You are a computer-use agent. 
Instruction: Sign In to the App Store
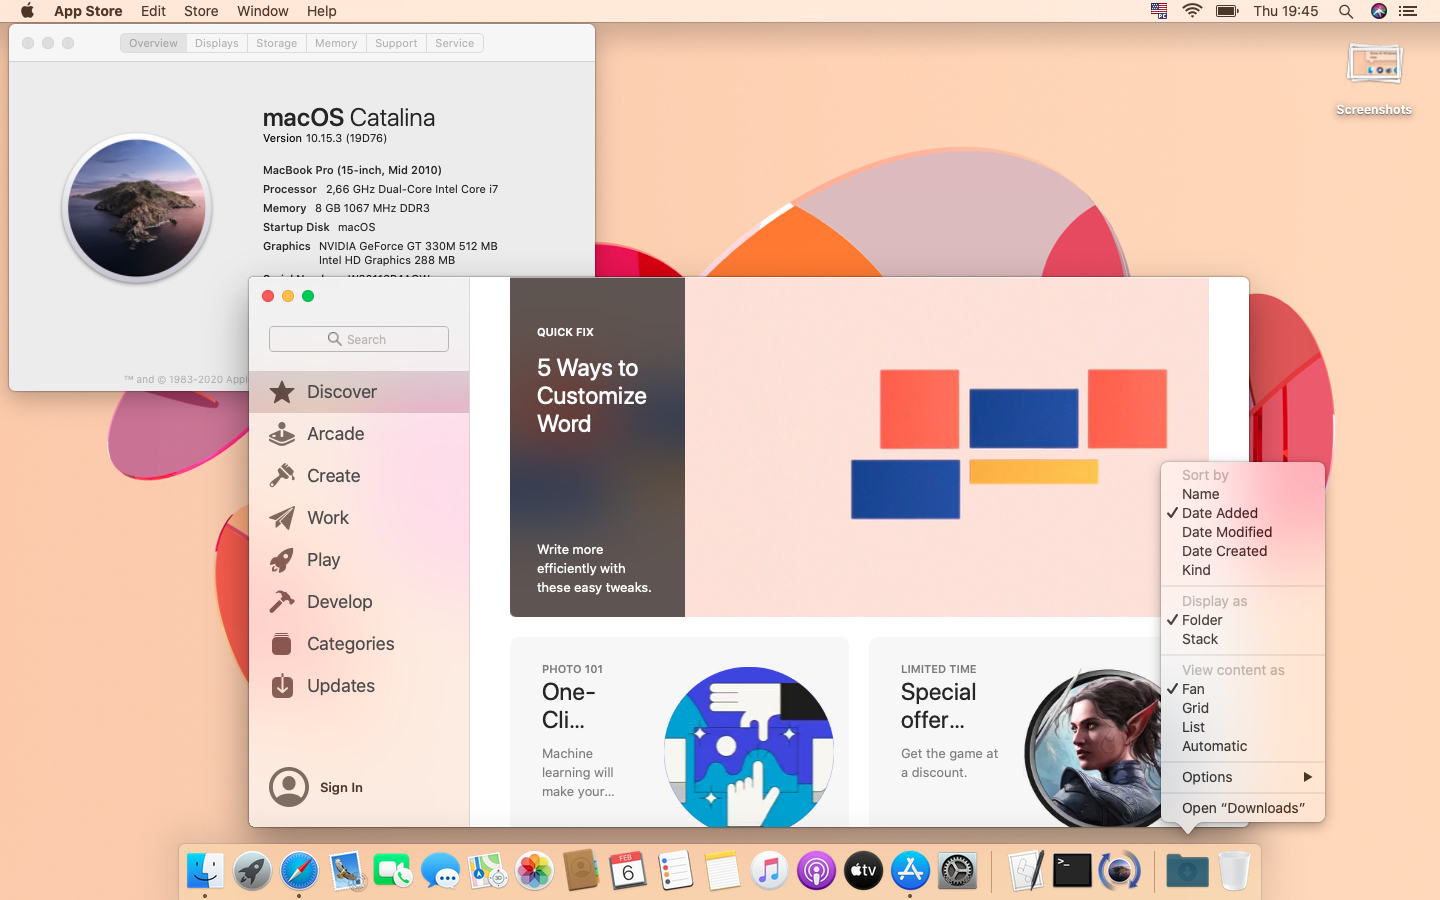[x=317, y=787]
